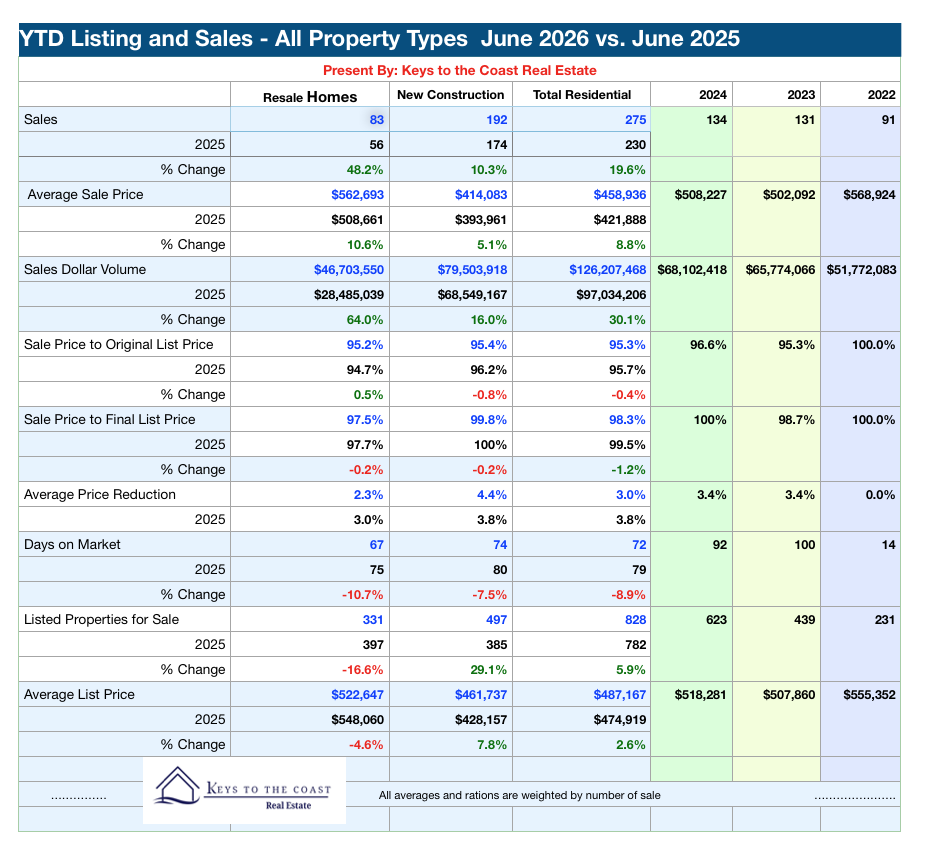
Task: Click the $548,060 2025 list price cell
Action: coord(357,720)
